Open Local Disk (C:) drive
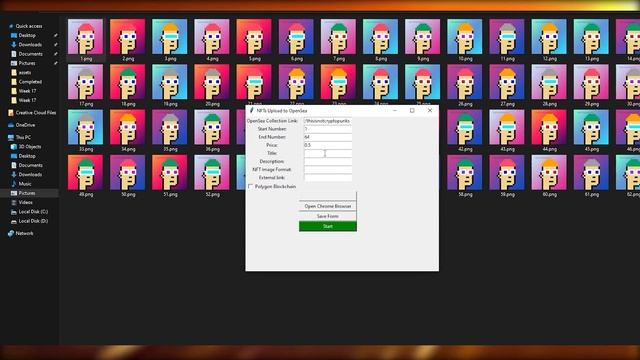This screenshot has height=360, width=640. click(x=33, y=212)
